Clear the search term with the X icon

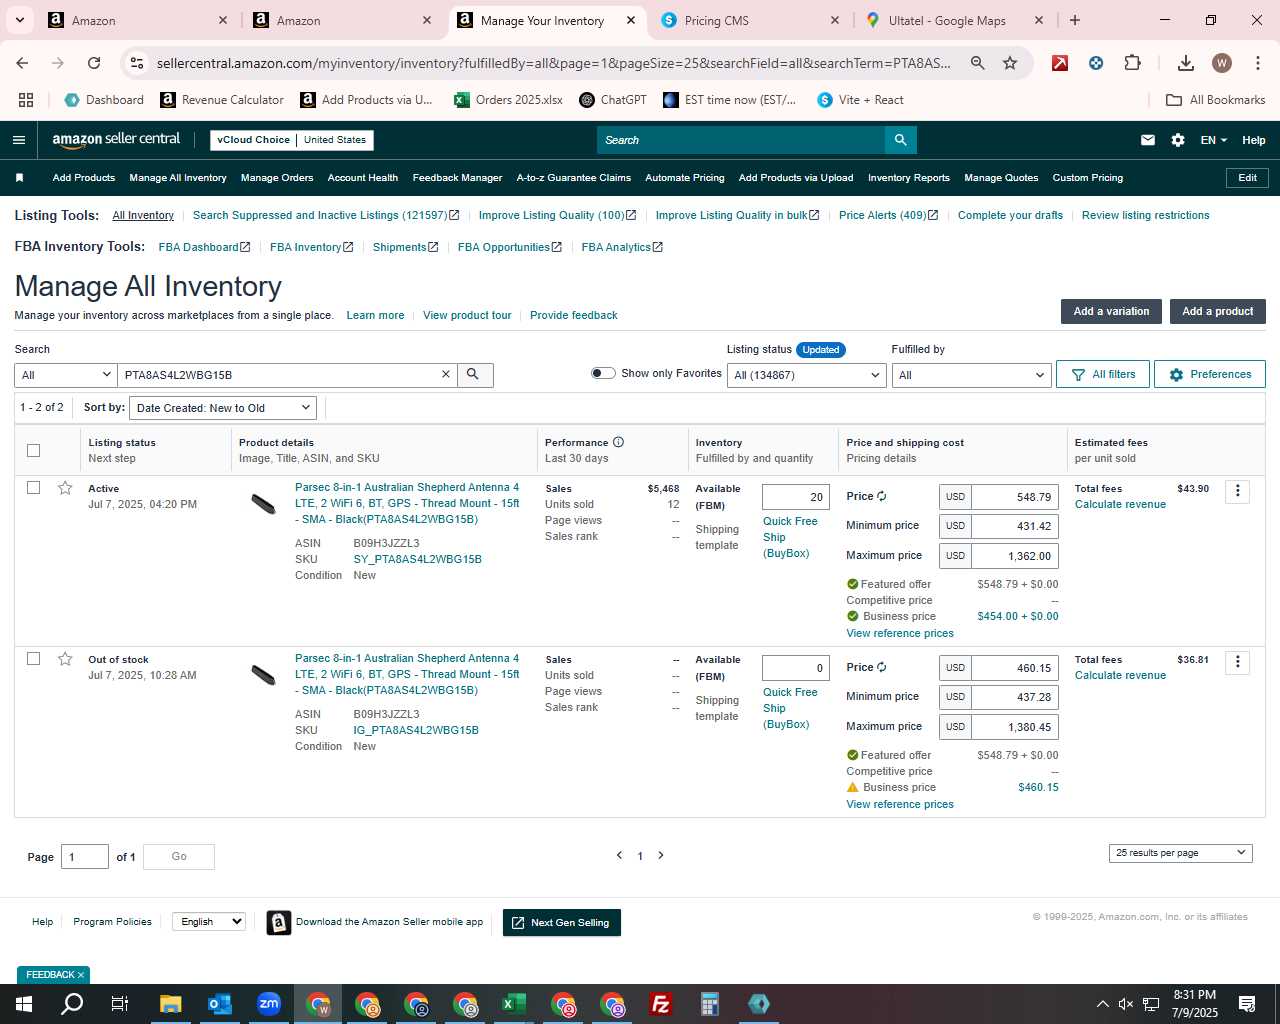click(x=446, y=374)
